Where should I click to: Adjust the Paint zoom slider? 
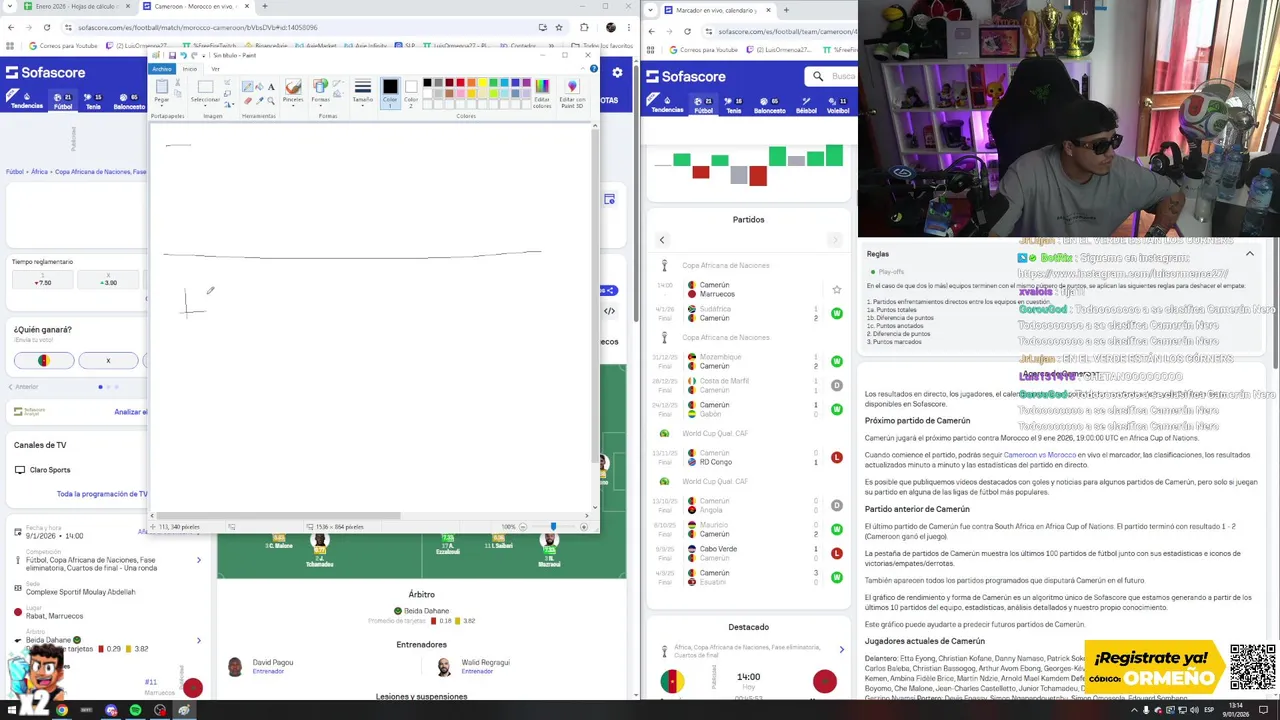coord(553,526)
